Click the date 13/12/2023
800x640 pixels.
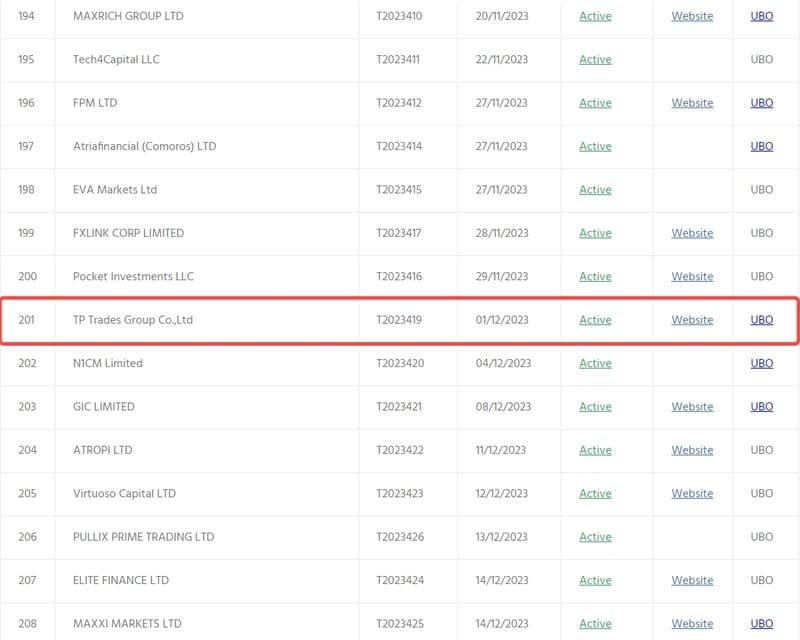click(501, 537)
